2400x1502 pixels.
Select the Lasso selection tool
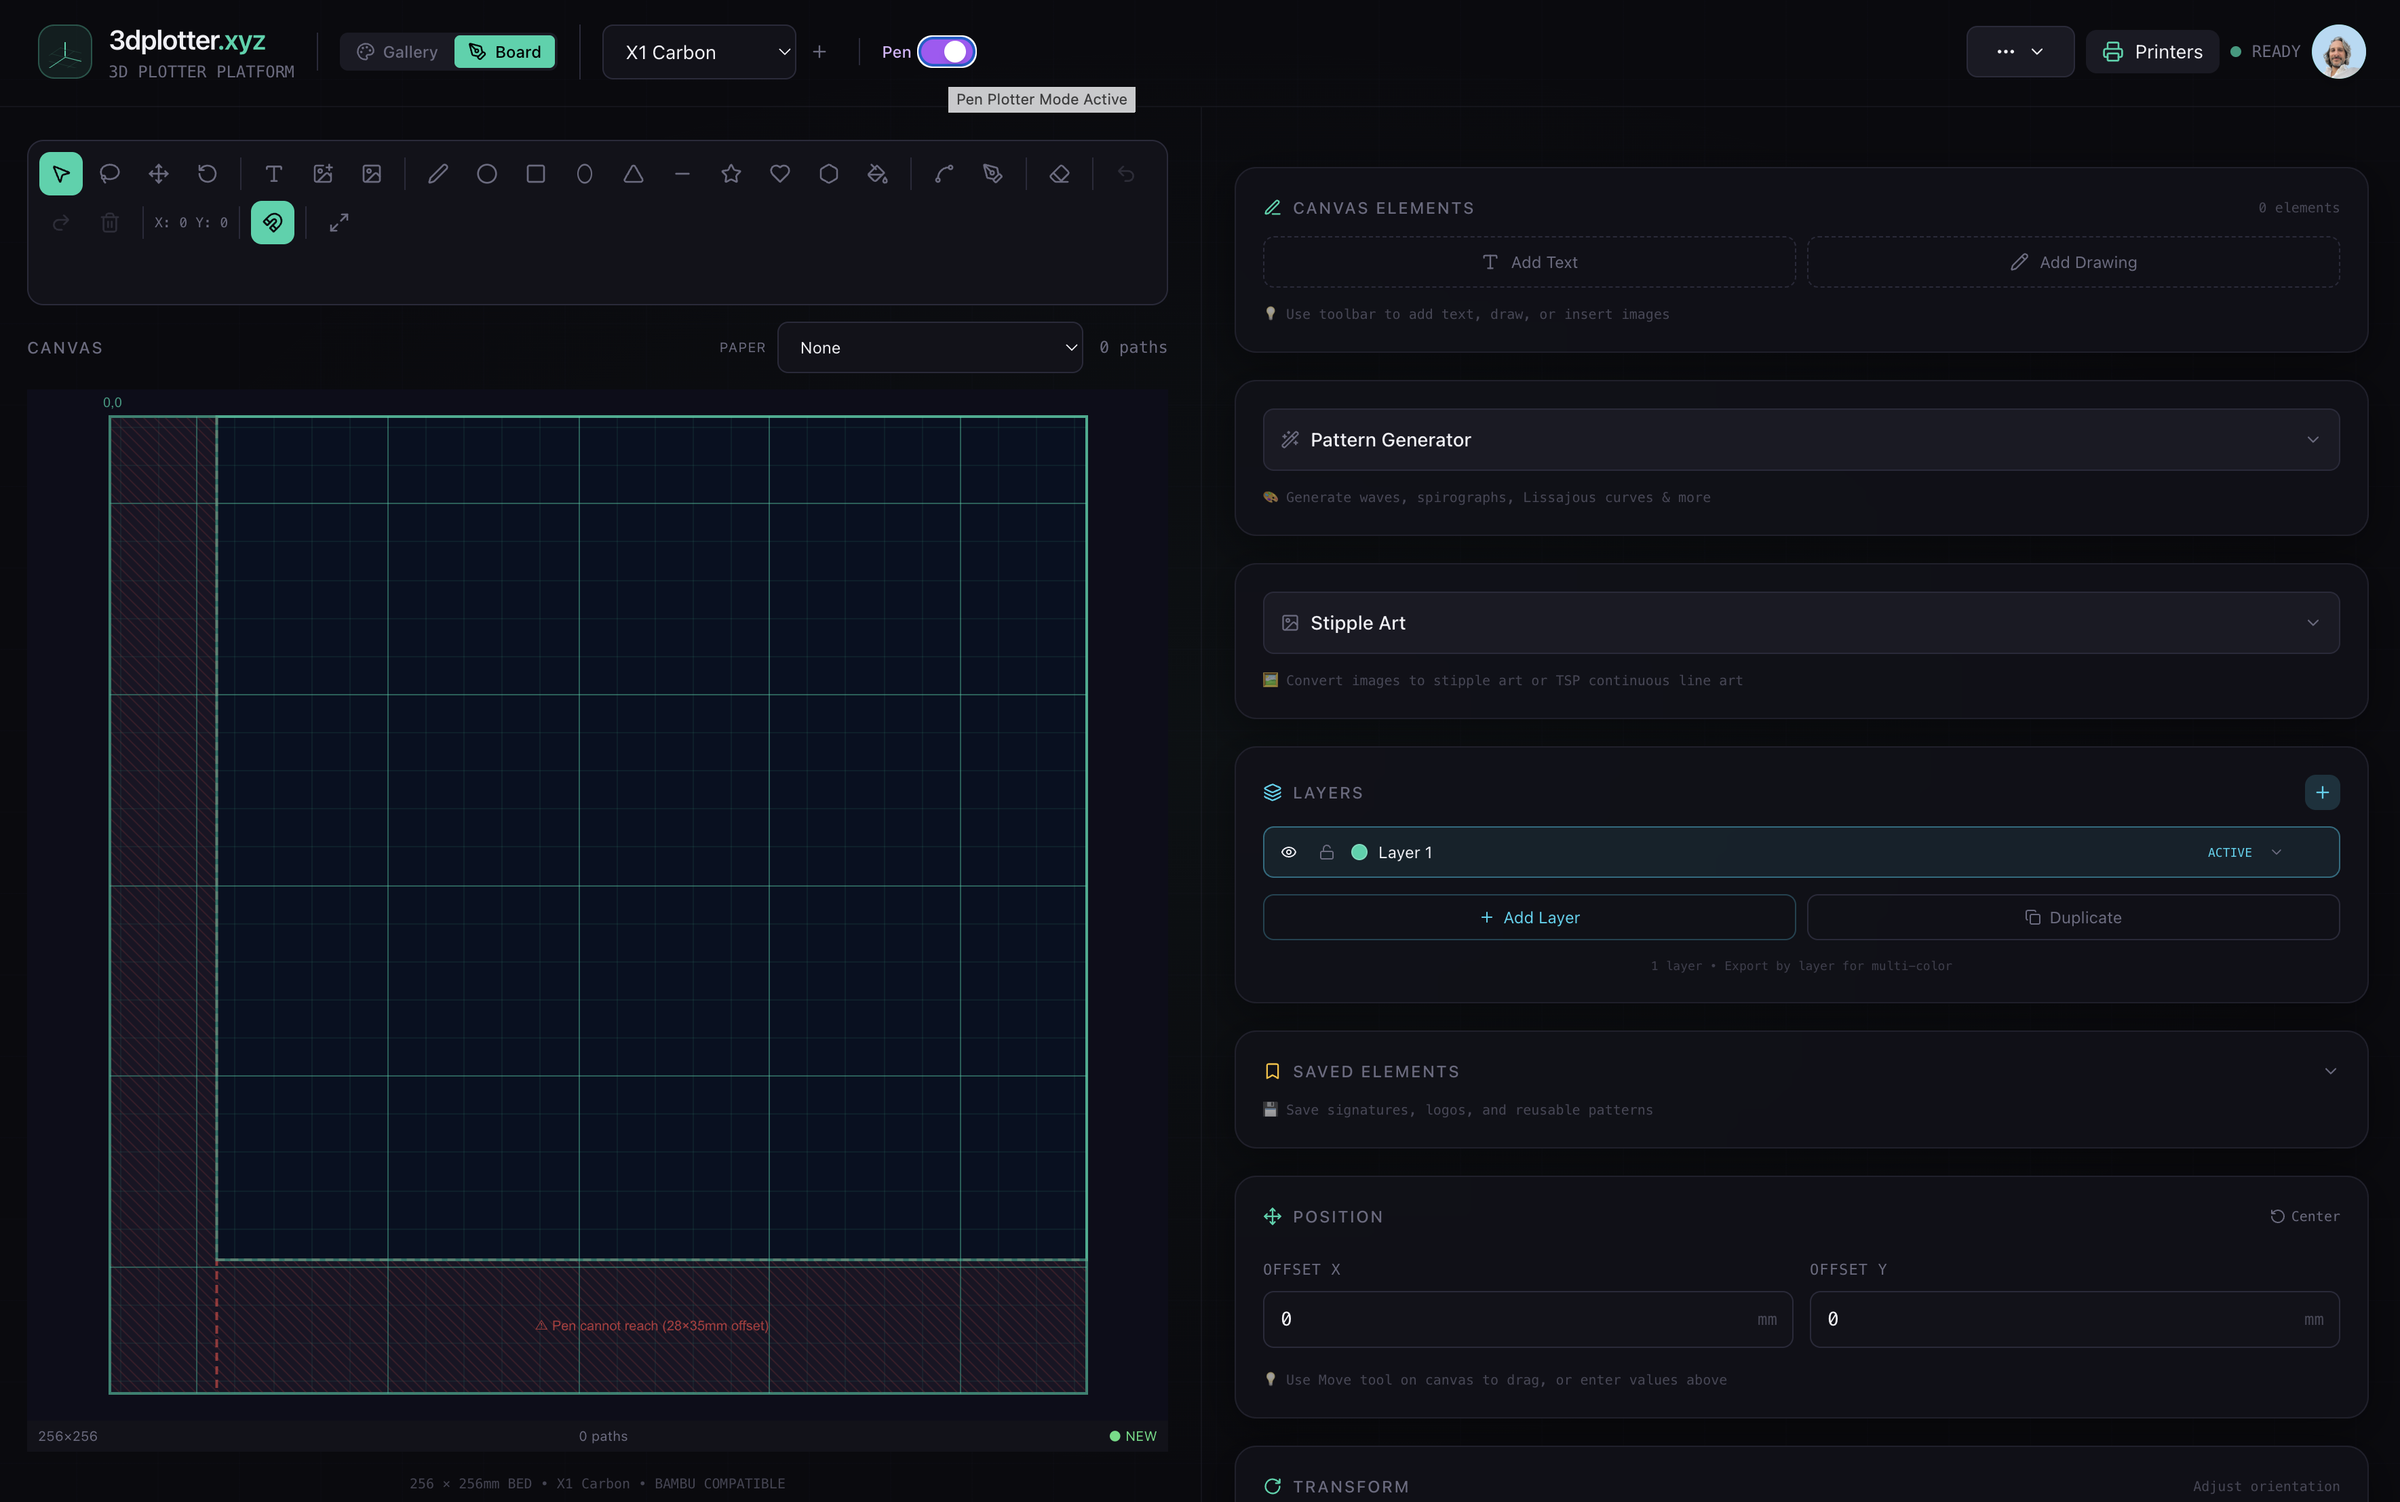pyautogui.click(x=110, y=174)
